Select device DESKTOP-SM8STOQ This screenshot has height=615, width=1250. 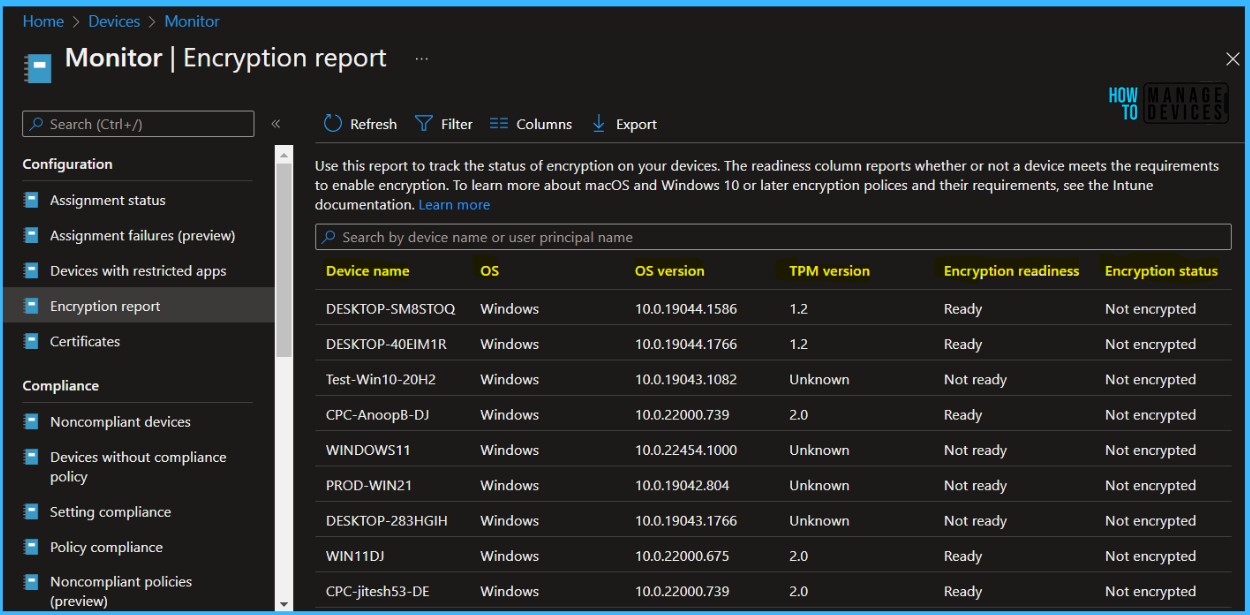(390, 309)
